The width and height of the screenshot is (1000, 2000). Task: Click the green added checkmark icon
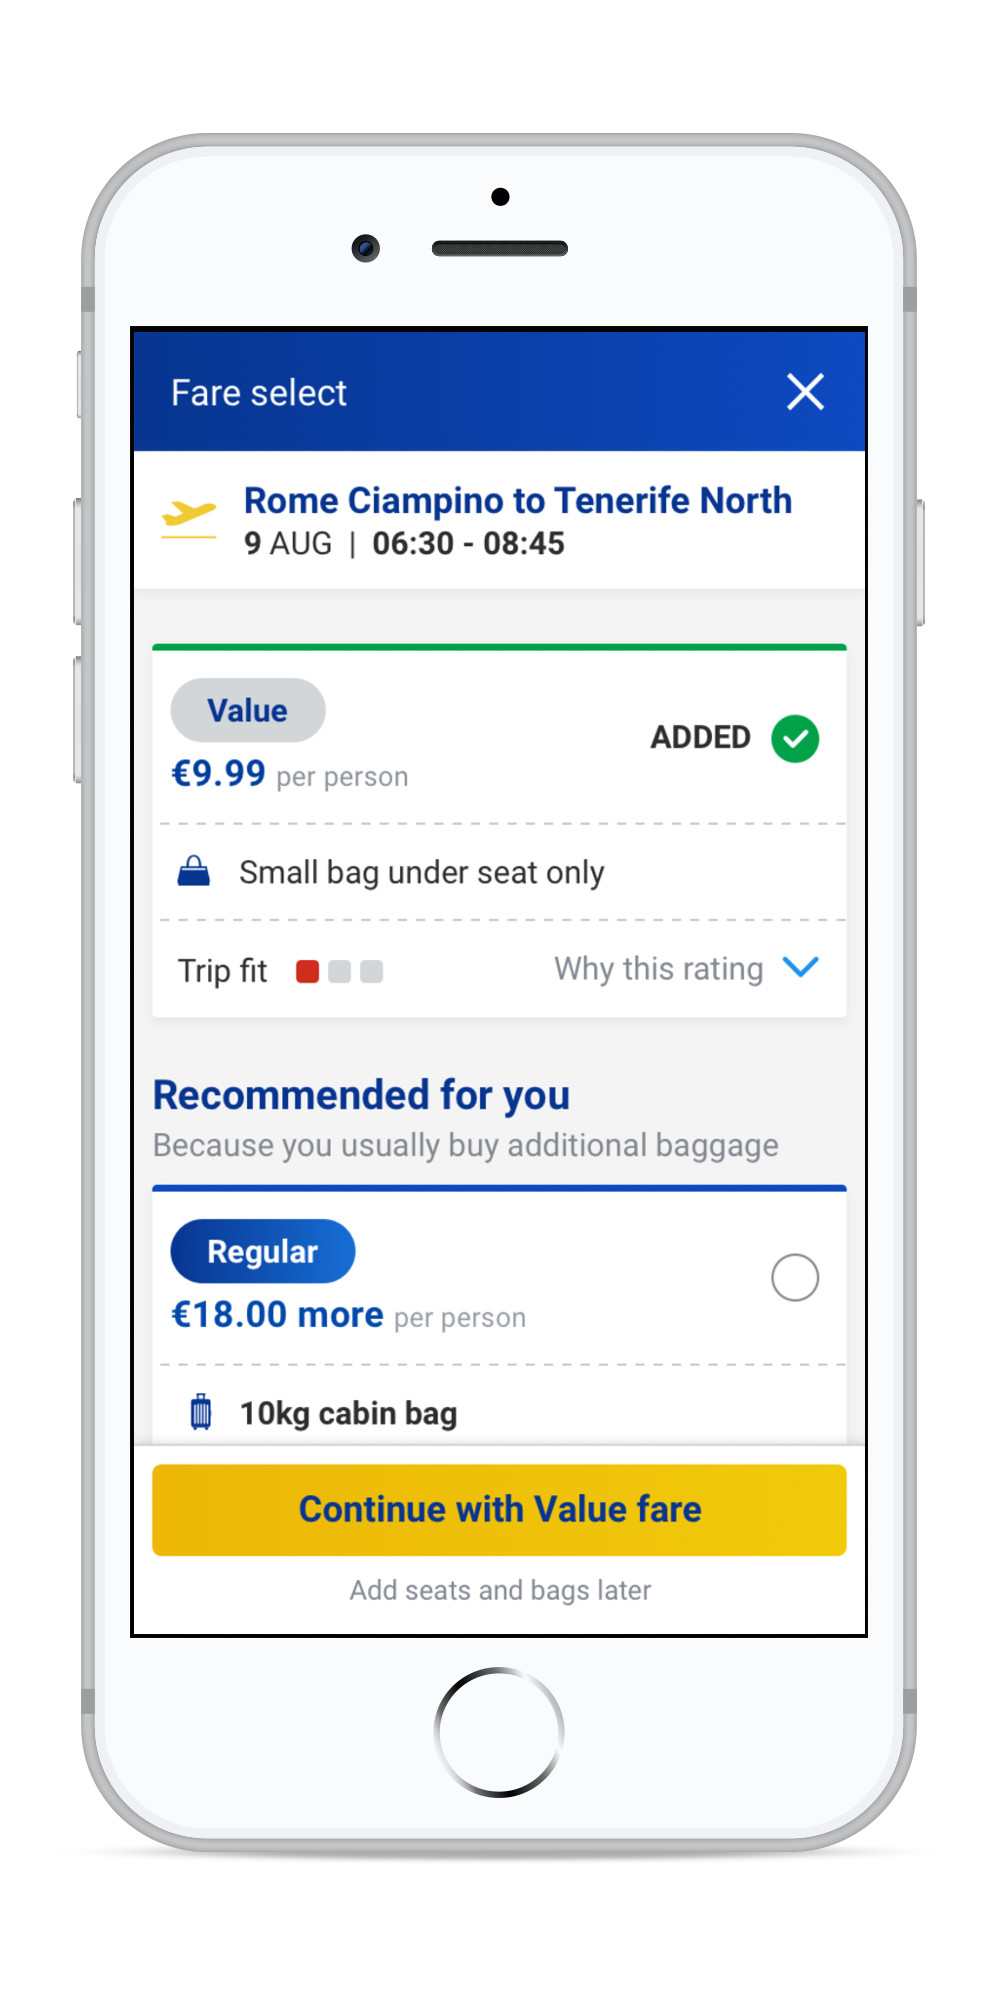coord(795,739)
